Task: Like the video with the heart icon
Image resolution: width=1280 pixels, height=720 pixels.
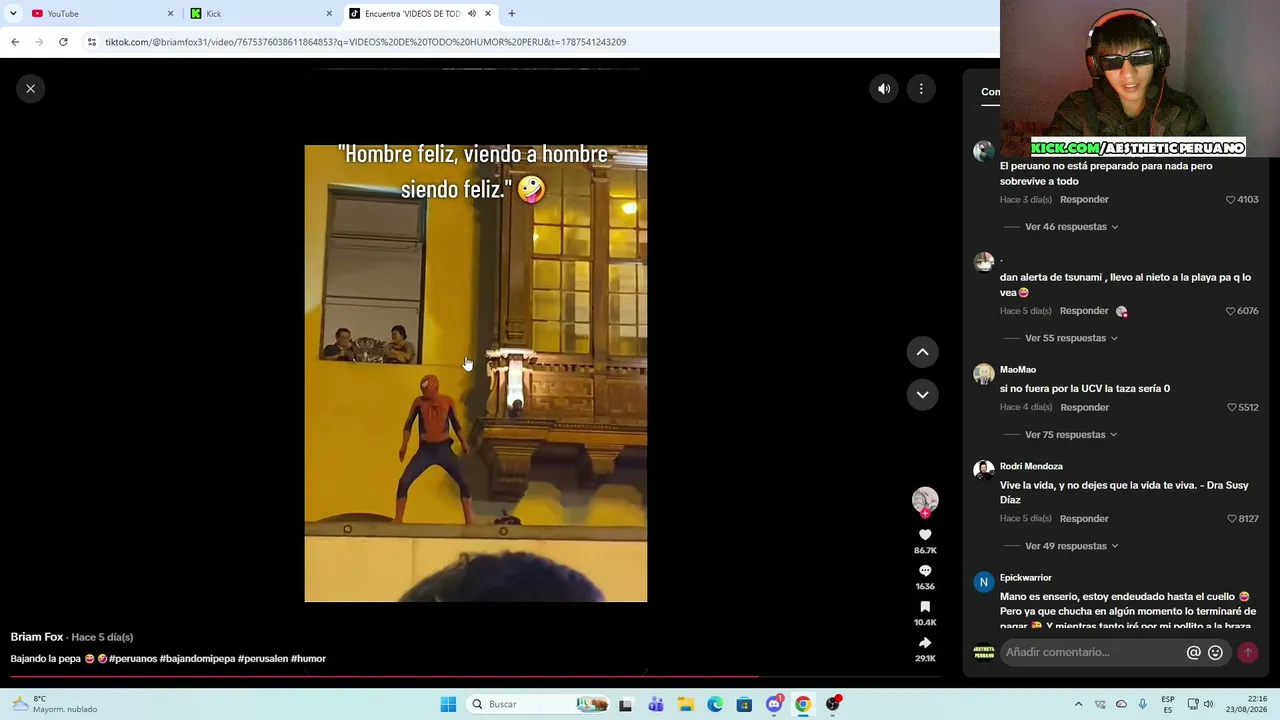Action: coord(925,535)
